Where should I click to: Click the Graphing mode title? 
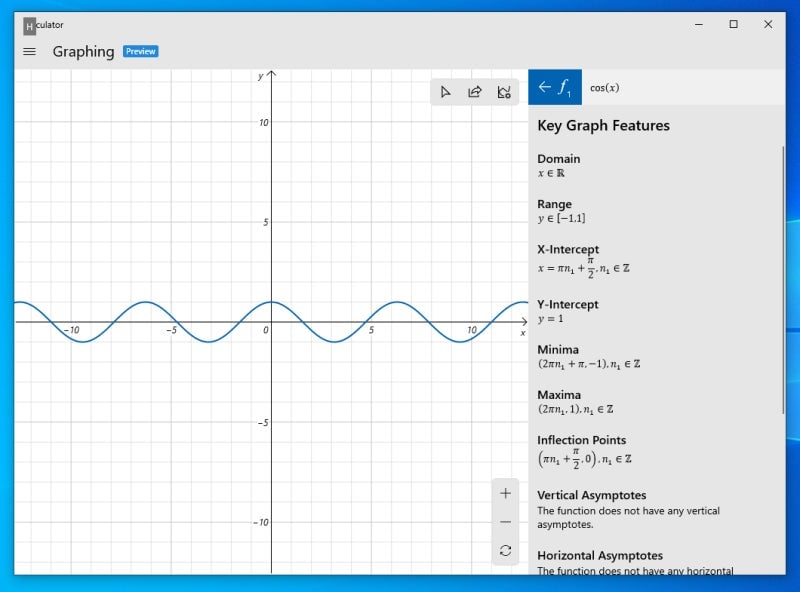[x=83, y=52]
